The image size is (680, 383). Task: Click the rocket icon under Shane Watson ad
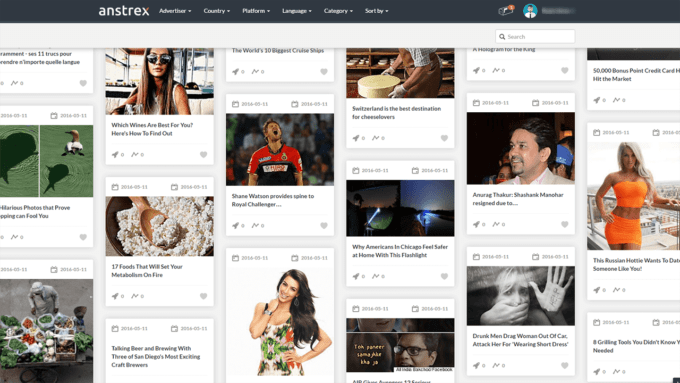(x=235, y=226)
